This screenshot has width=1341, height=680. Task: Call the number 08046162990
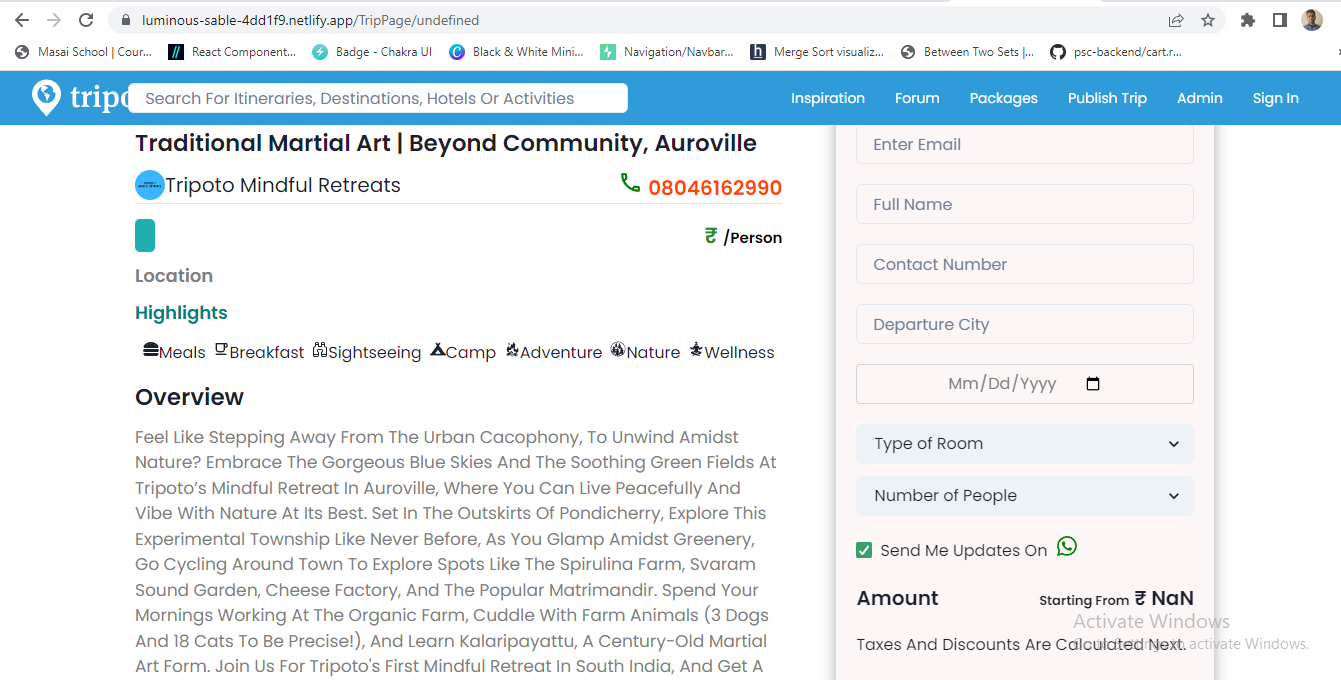[715, 188]
